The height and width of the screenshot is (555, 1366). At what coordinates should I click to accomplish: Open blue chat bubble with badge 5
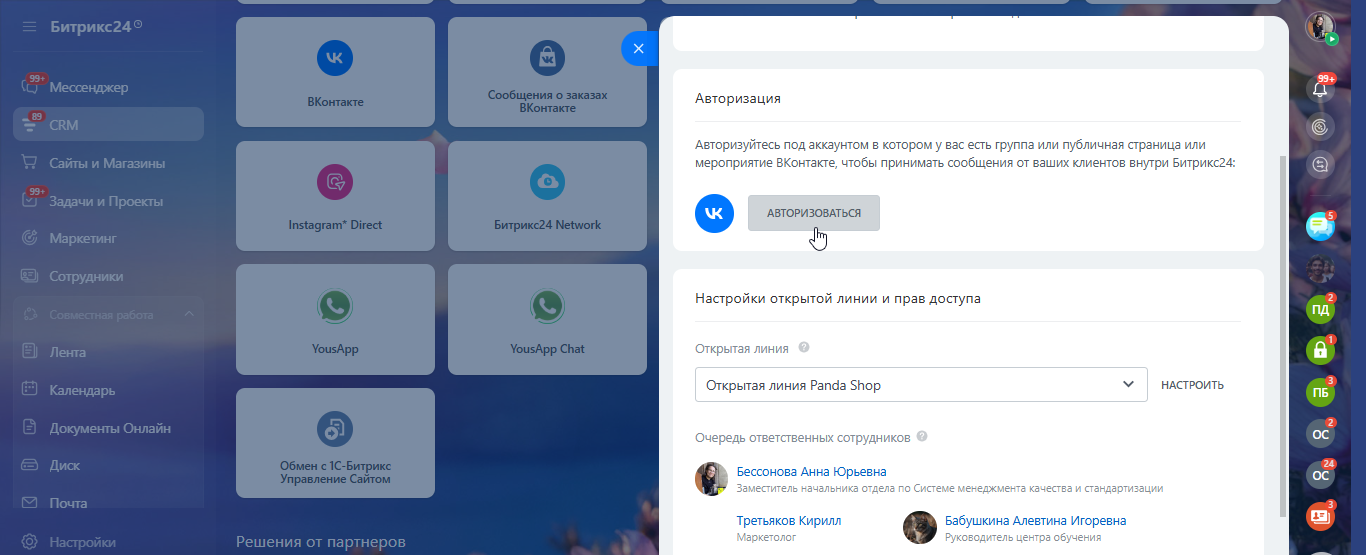(x=1320, y=227)
